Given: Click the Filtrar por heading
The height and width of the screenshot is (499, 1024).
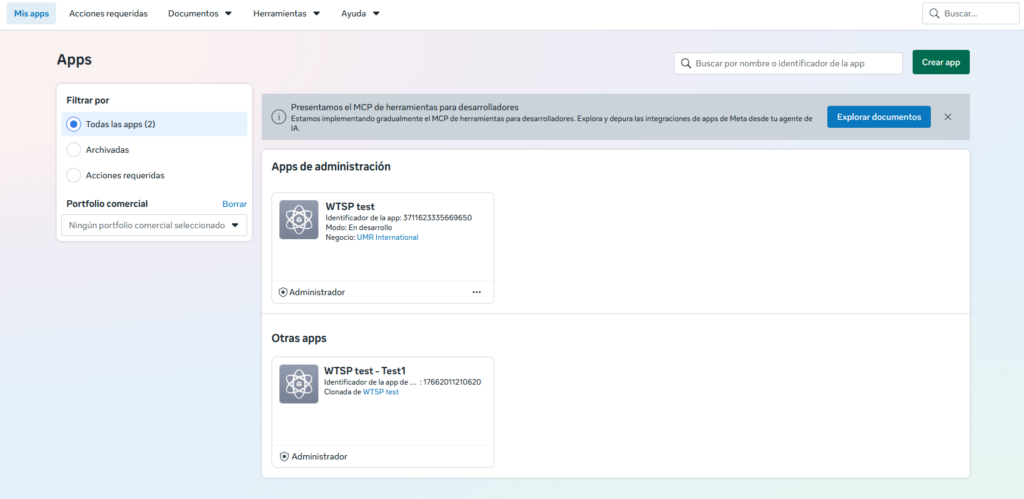Looking at the screenshot, I should click(x=88, y=101).
